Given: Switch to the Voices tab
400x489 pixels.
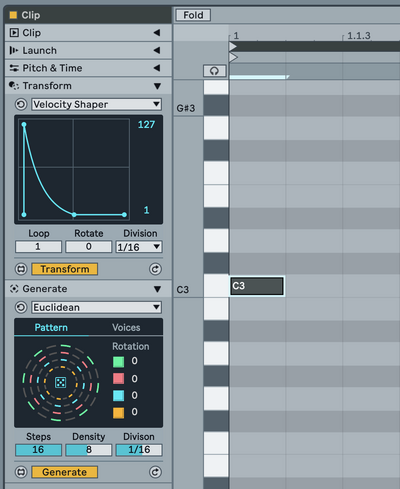Looking at the screenshot, I should click(x=126, y=327).
